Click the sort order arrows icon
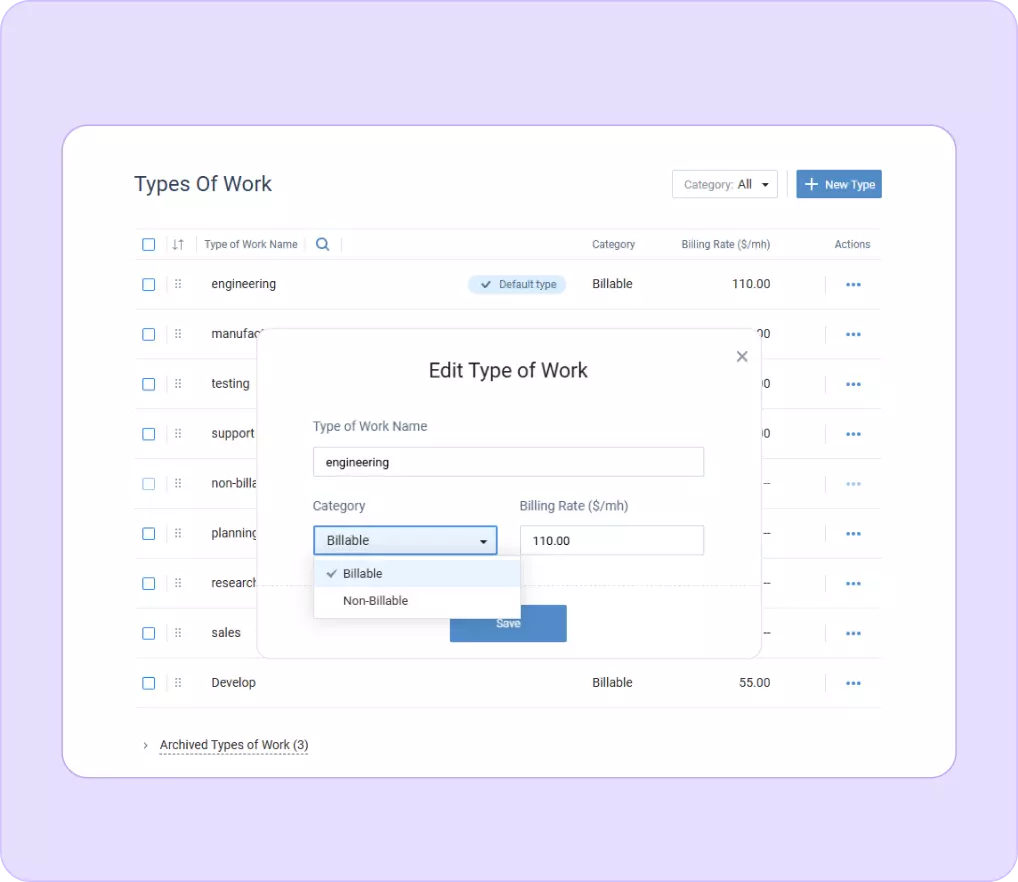 [178, 244]
